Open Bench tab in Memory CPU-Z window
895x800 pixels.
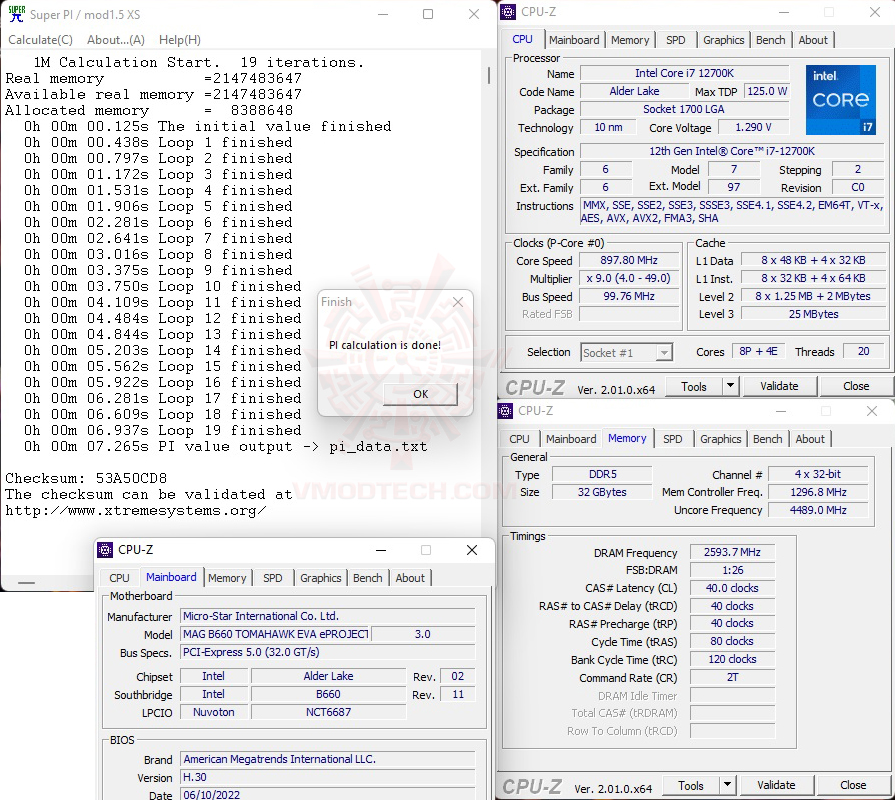pyautogui.click(x=768, y=439)
